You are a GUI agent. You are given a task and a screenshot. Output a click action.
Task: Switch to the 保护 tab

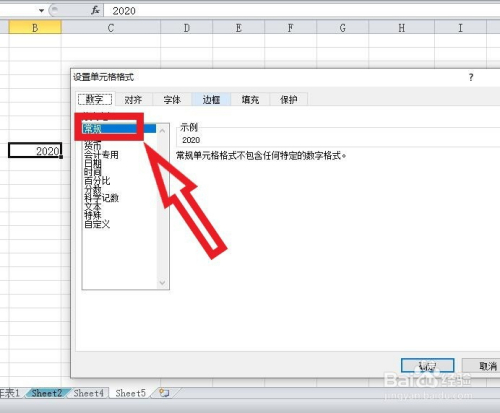(289, 99)
